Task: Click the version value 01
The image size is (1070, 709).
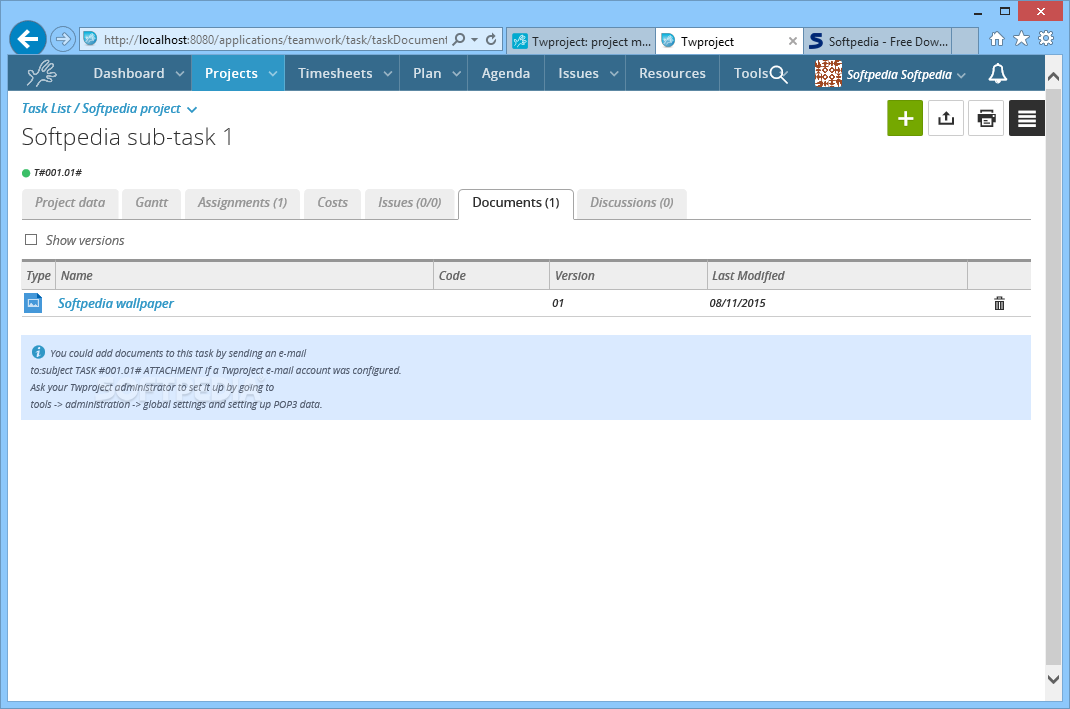Action: tap(558, 303)
